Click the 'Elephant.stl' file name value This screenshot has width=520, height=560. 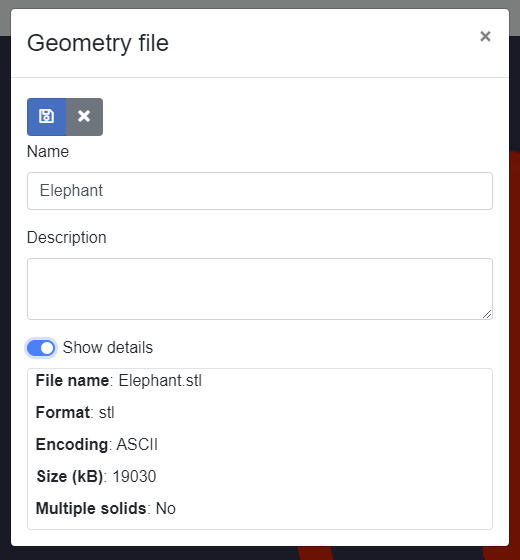pyautogui.click(x=160, y=380)
